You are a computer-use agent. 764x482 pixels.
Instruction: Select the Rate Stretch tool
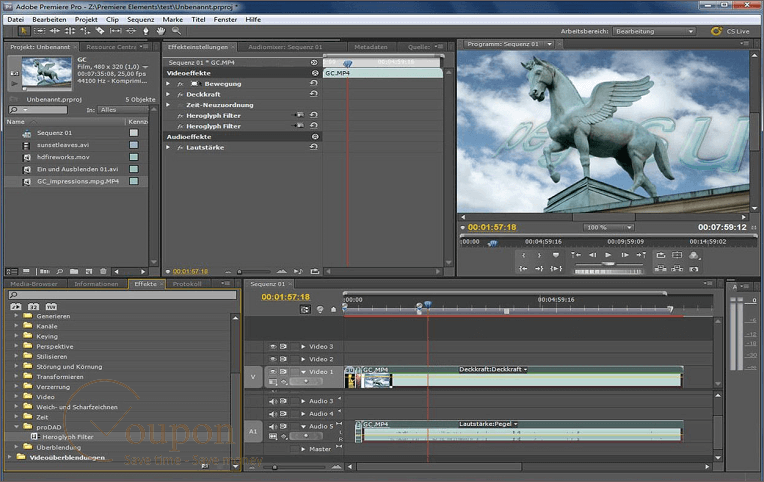[x=85, y=31]
